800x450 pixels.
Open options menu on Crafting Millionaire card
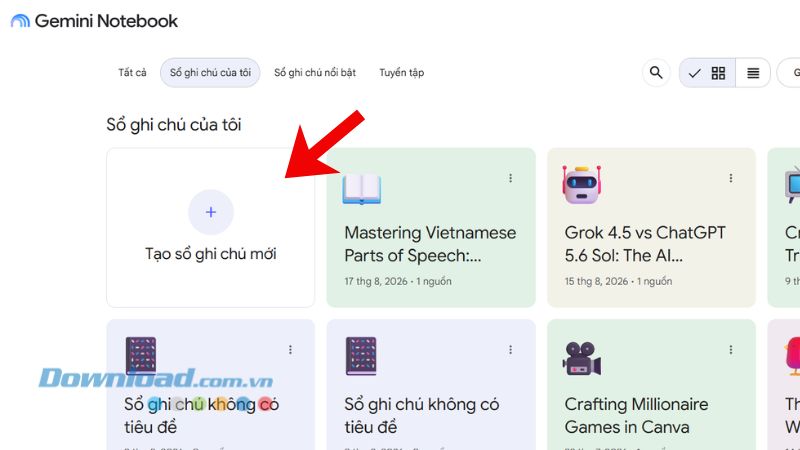click(731, 349)
